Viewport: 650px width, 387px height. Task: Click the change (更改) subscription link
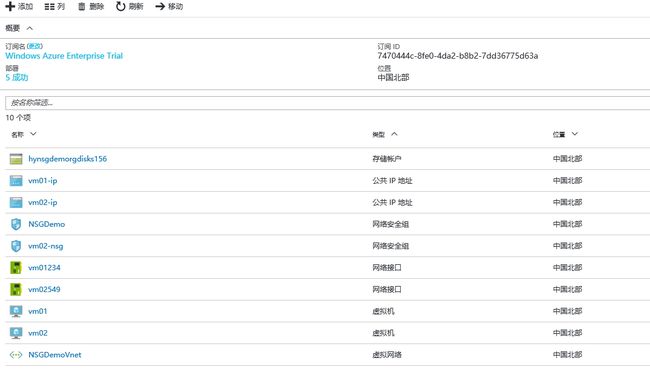point(35,46)
